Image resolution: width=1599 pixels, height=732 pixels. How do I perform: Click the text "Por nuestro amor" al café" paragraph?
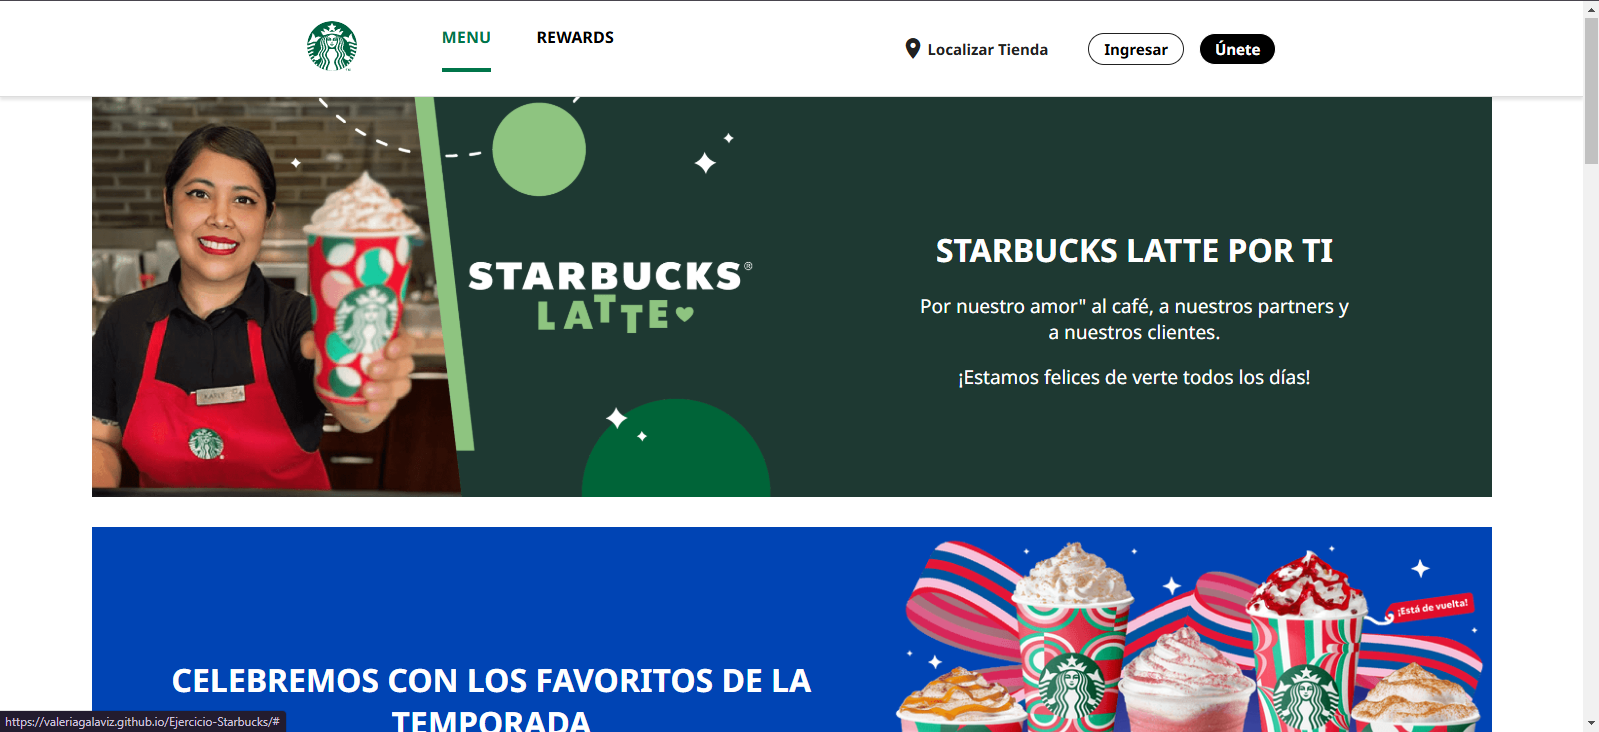point(1134,320)
